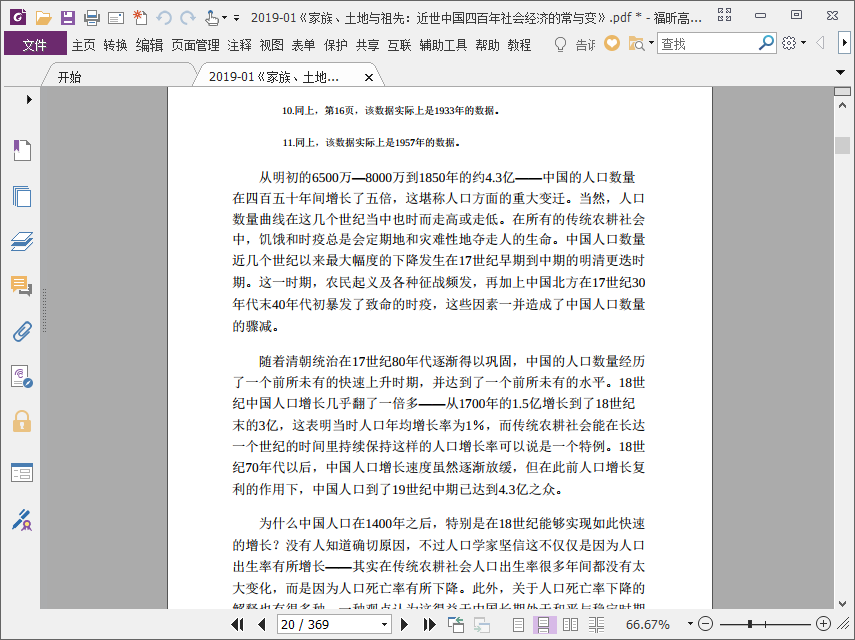Screen dimensions: 855x640
Task: Click the lightbulb tell-me icon
Action: pos(560,44)
